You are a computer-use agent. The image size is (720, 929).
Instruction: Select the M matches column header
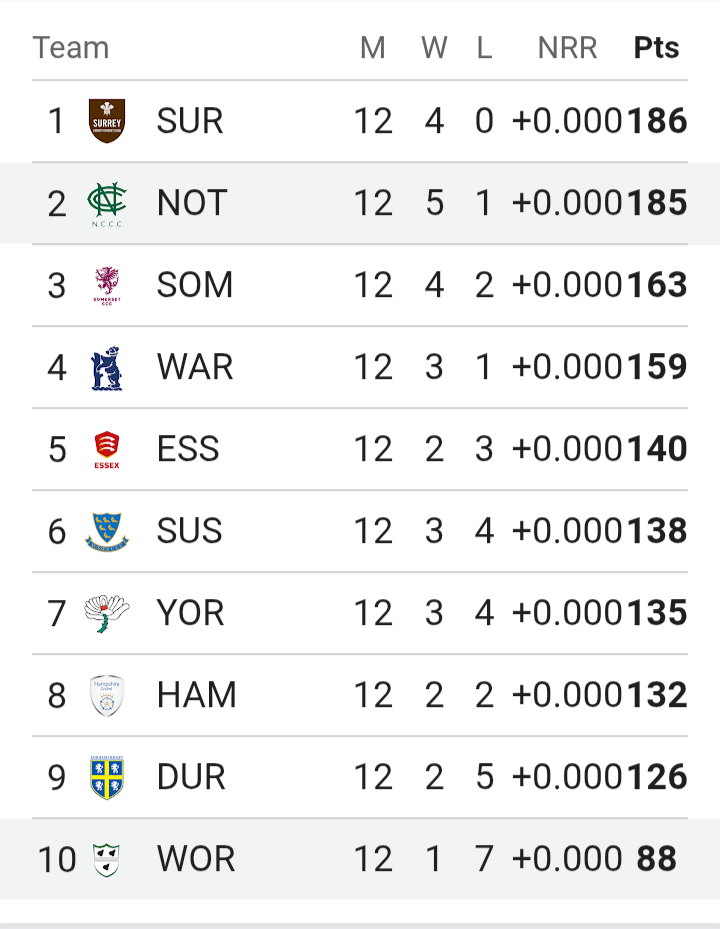pos(373,47)
